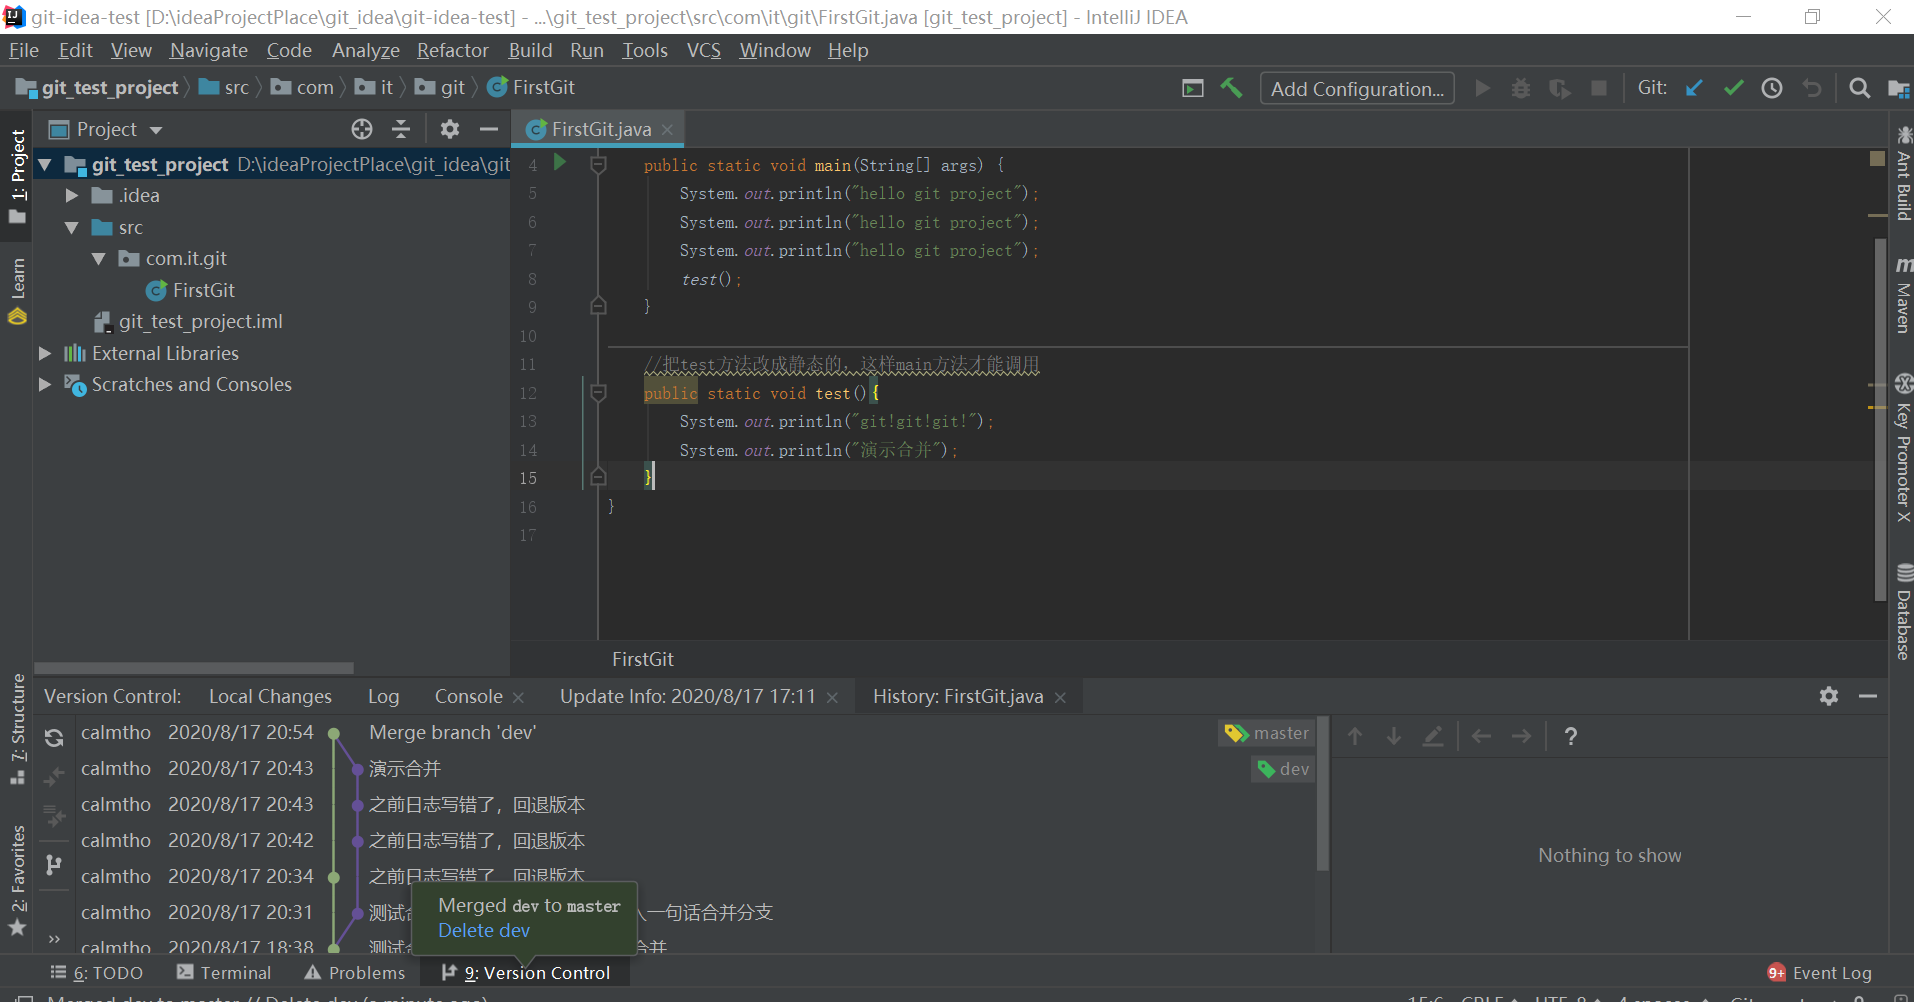This screenshot has height=1002, width=1914.
Task: Toggle the 9: Version Control tool window
Action: (526, 973)
